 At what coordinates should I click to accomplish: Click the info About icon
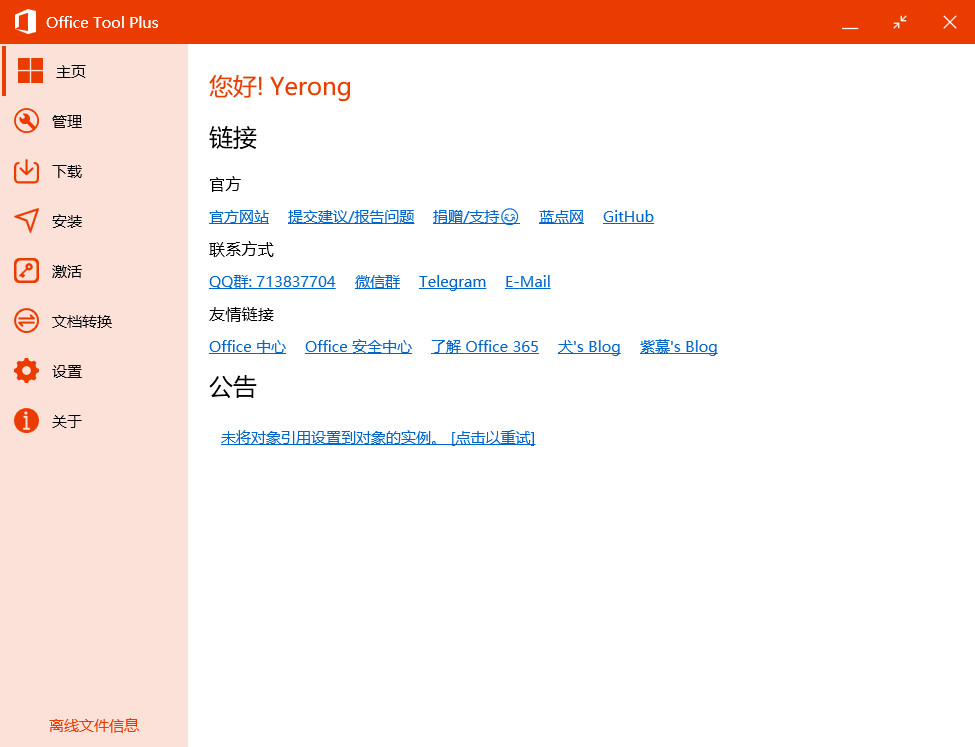pos(26,421)
